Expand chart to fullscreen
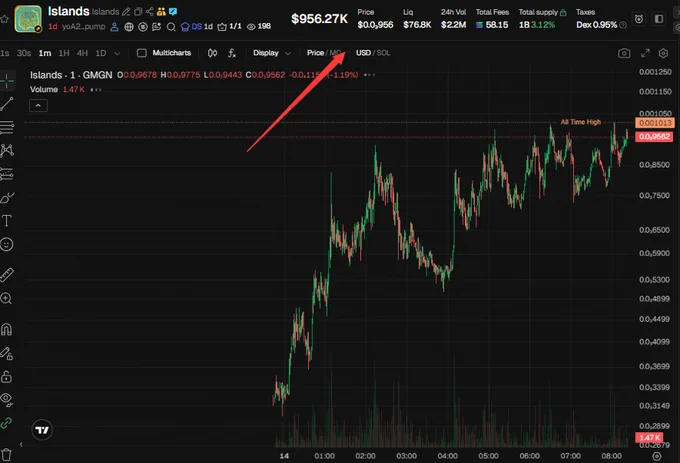 click(x=645, y=53)
